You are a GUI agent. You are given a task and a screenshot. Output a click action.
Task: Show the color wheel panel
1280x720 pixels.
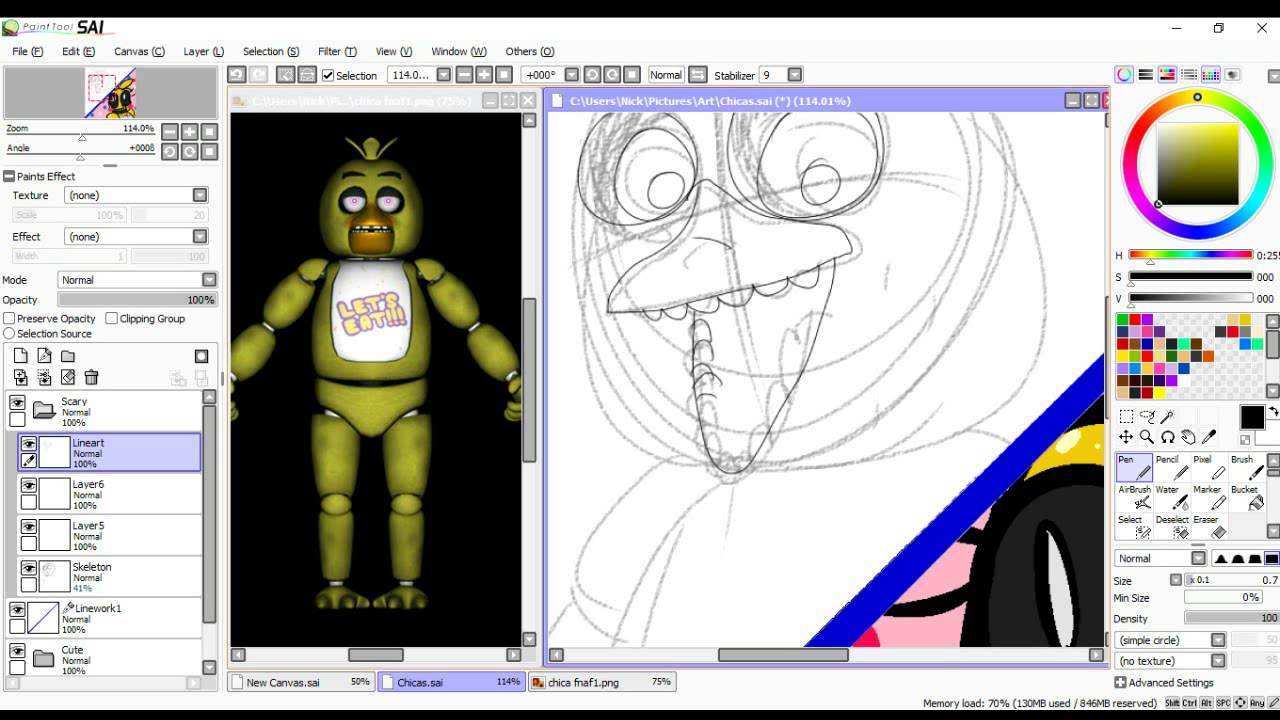click(x=1124, y=75)
